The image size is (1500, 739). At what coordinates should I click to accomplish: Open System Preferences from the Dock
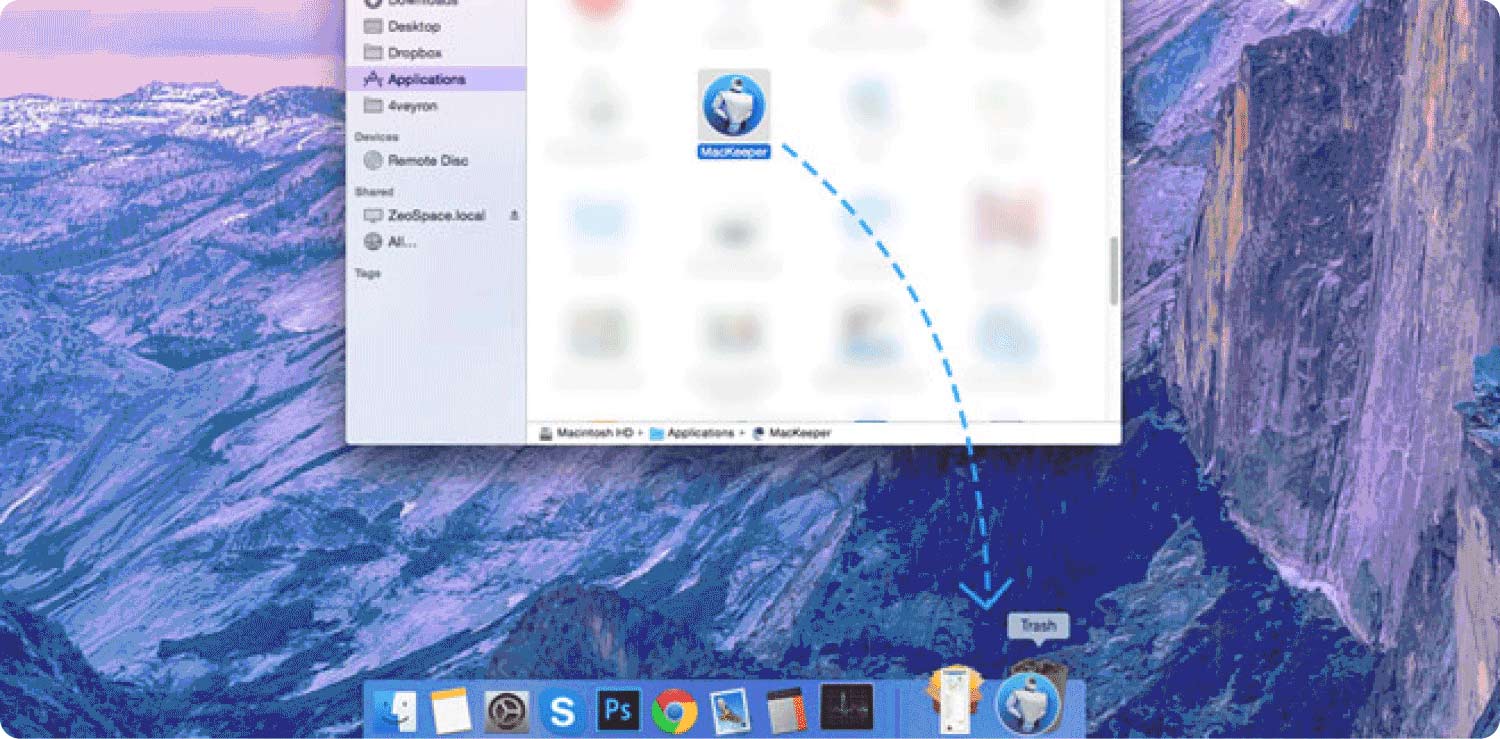coord(507,711)
